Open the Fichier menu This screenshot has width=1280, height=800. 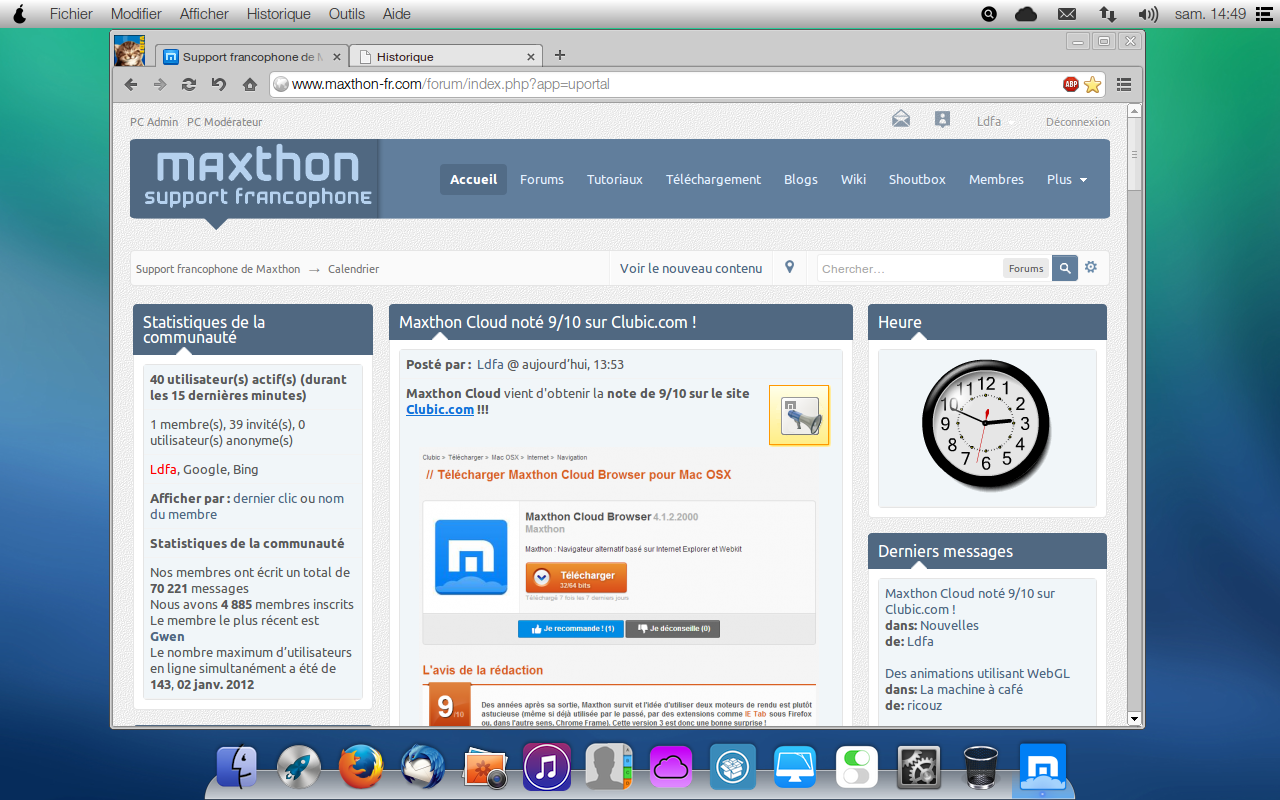coord(71,14)
